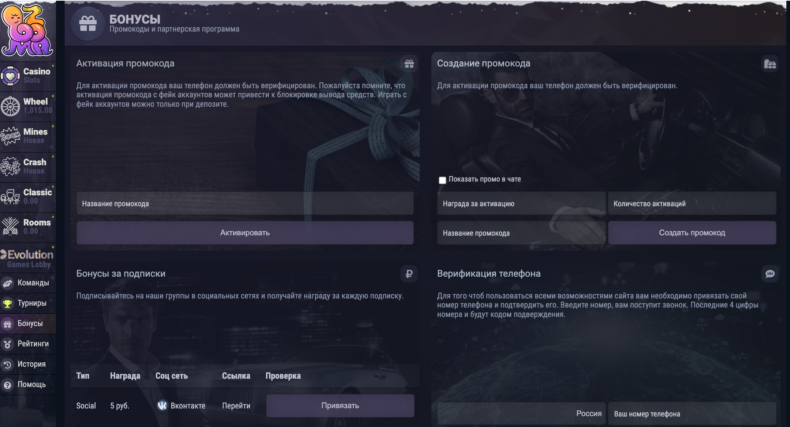Open the Casino slots section
This screenshot has width=790, height=427.
tap(29, 75)
